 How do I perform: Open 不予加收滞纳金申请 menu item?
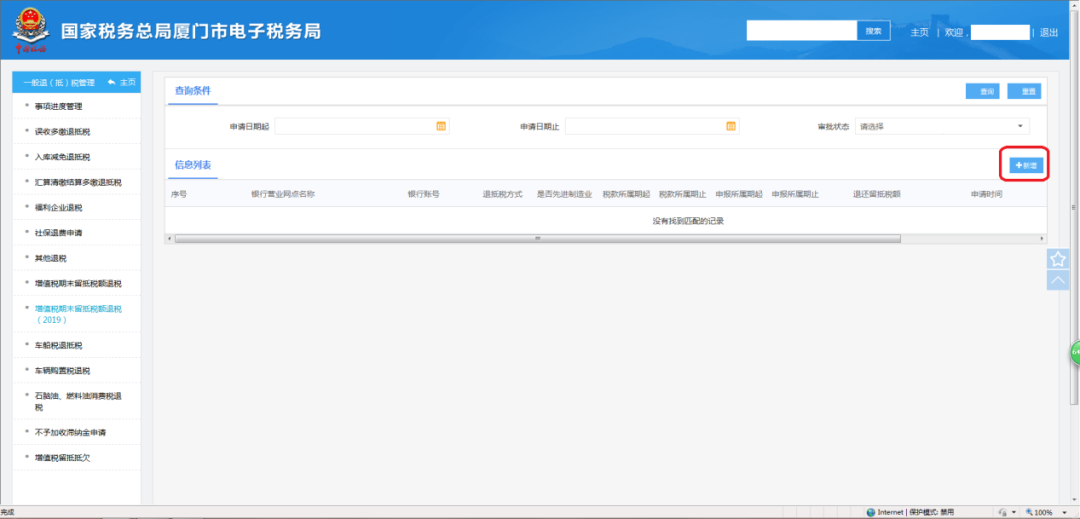[70, 432]
